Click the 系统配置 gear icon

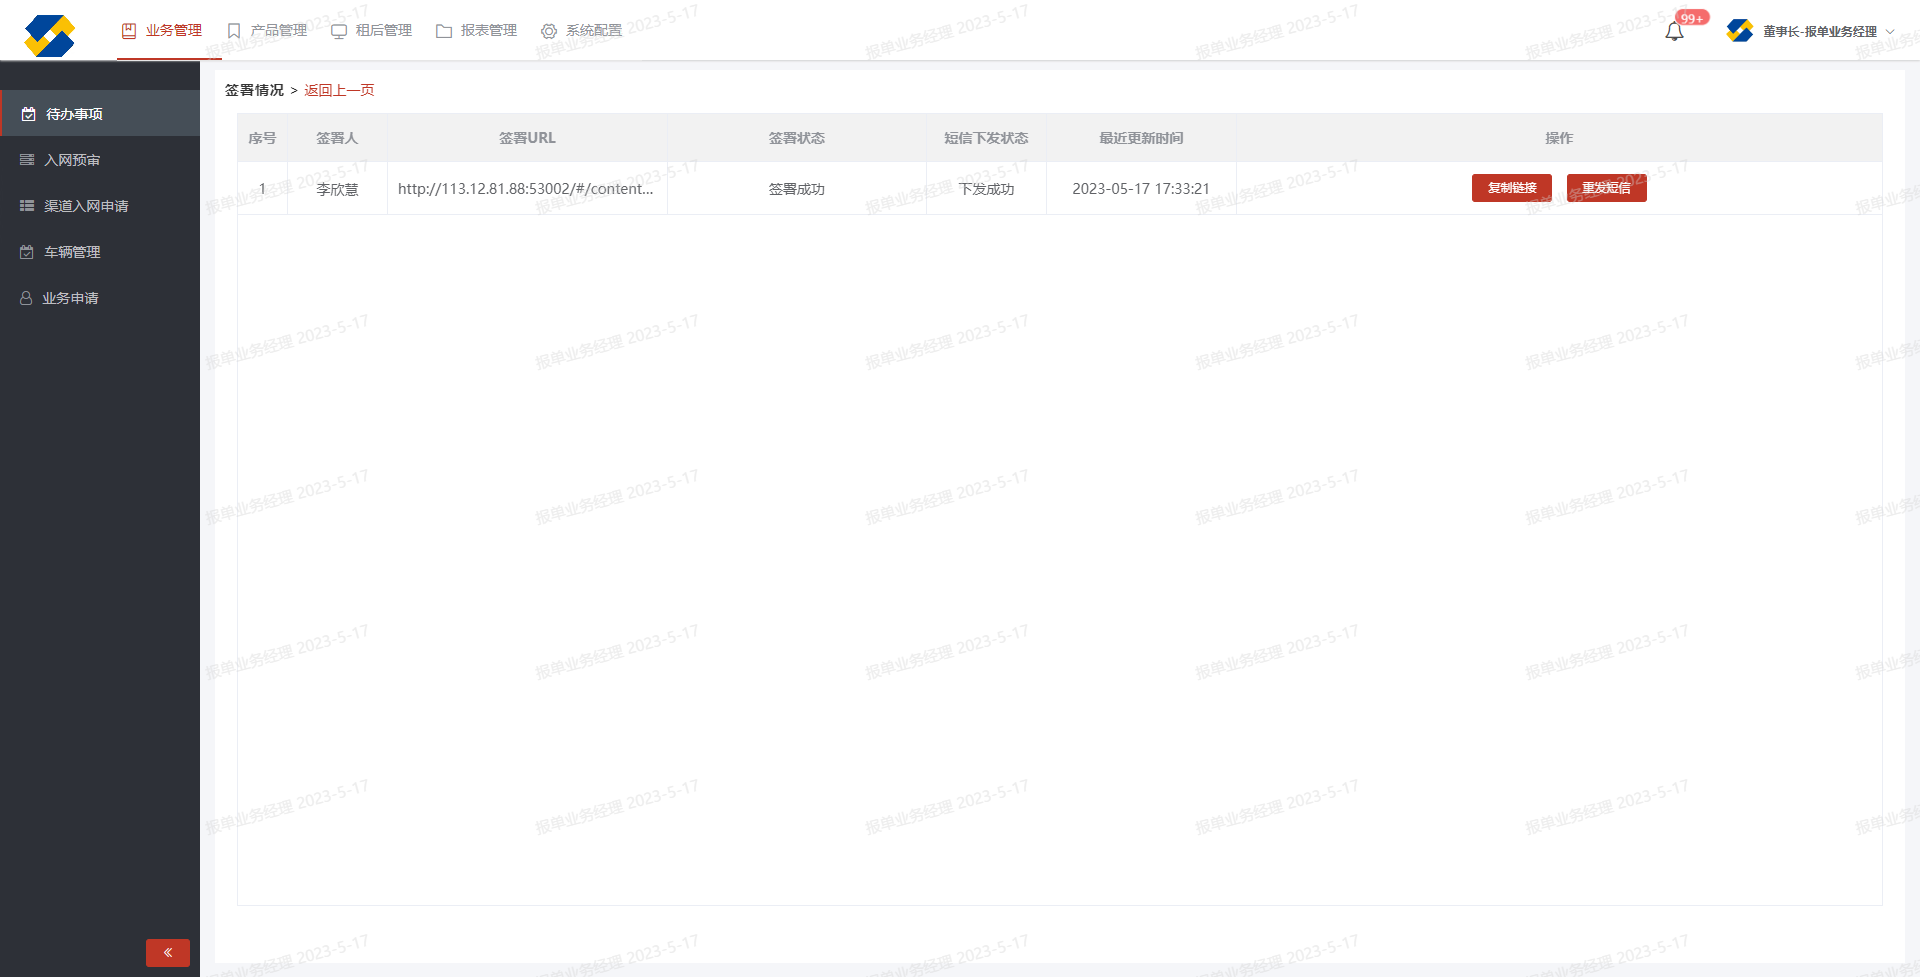coord(549,31)
